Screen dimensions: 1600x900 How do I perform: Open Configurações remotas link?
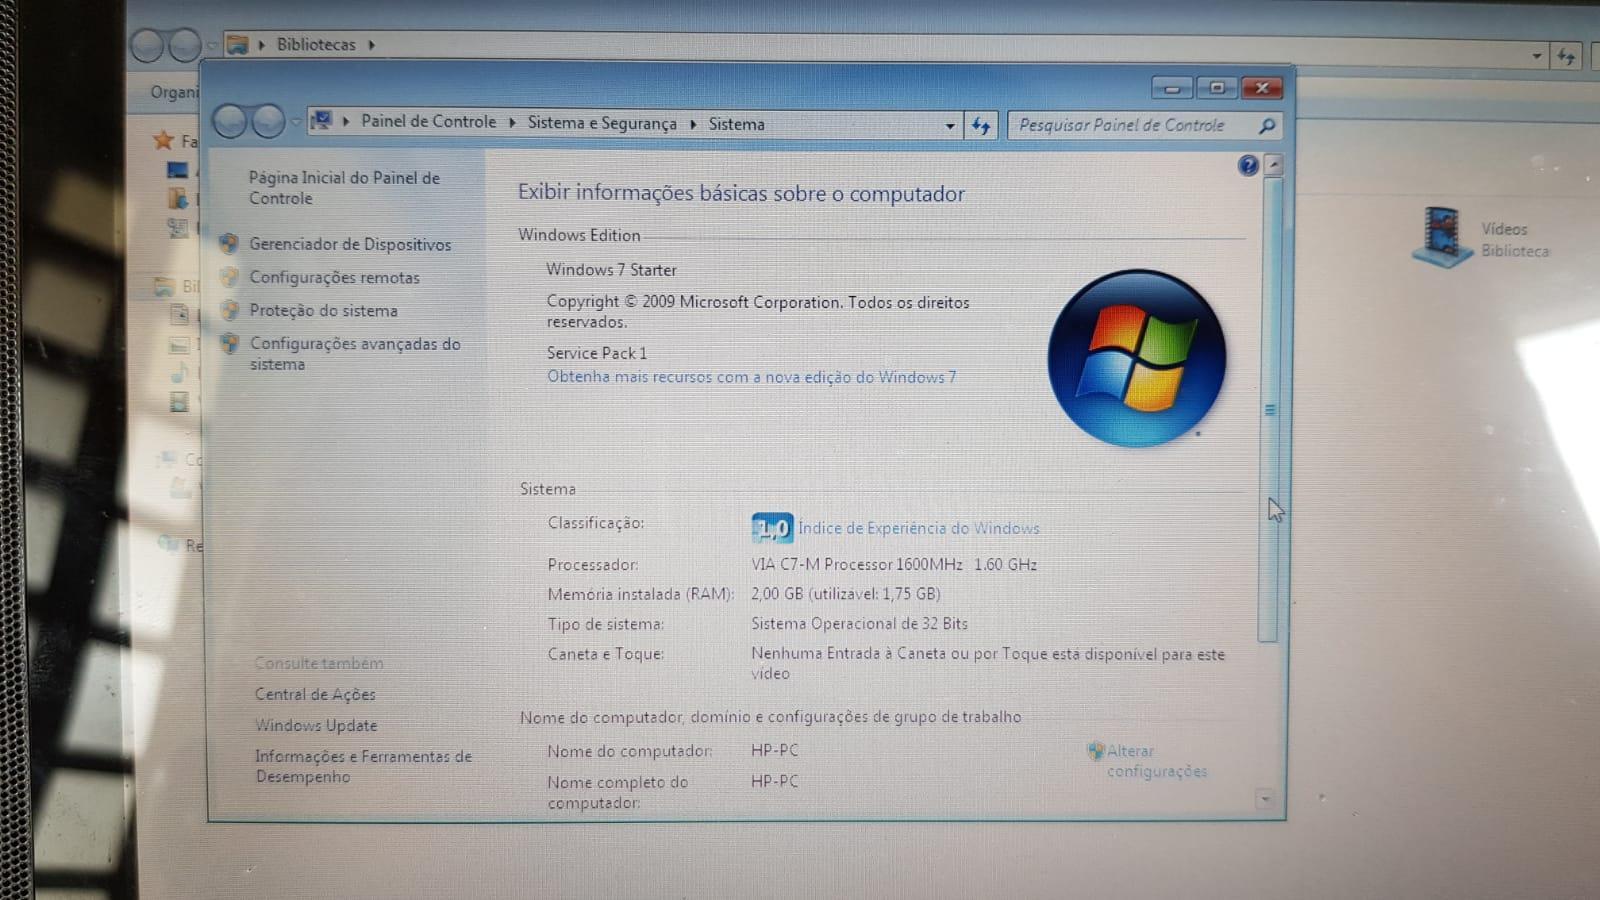click(334, 277)
